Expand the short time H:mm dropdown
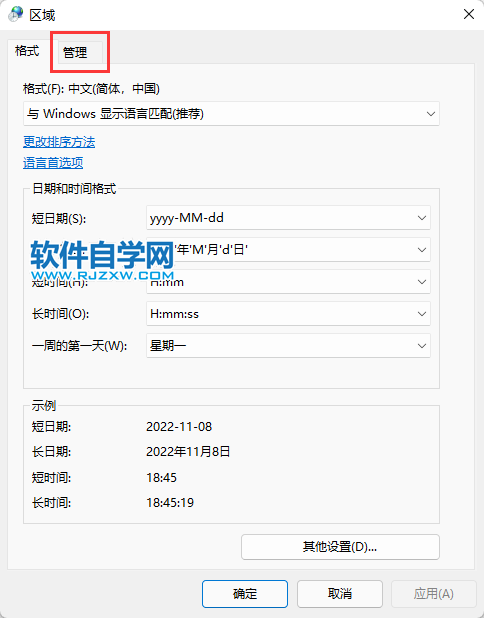 tap(288, 282)
